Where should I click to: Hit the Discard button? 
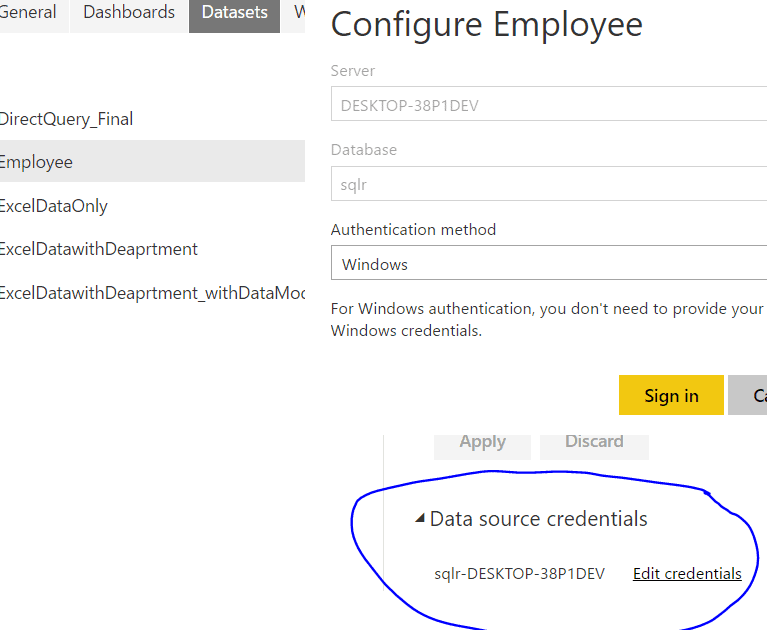[594, 442]
